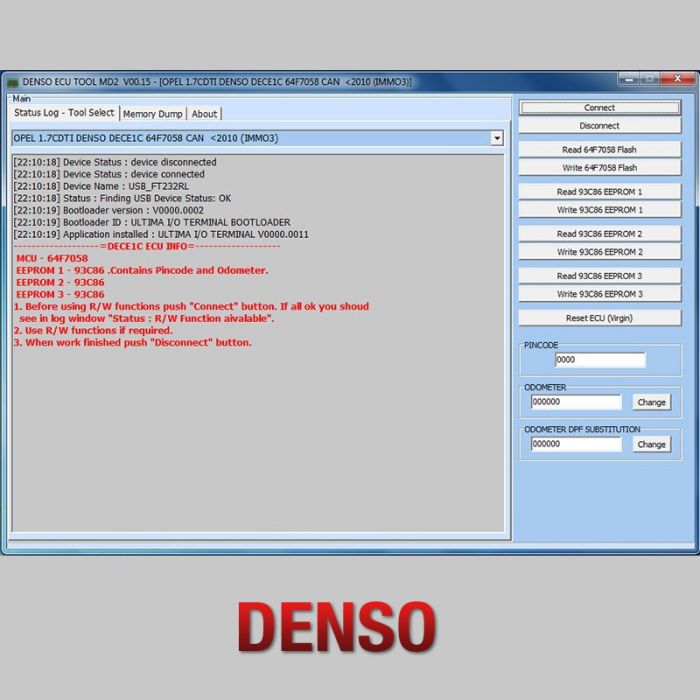700x700 pixels.
Task: Minimize the DENSO ECU TOOL window
Action: 629,79
